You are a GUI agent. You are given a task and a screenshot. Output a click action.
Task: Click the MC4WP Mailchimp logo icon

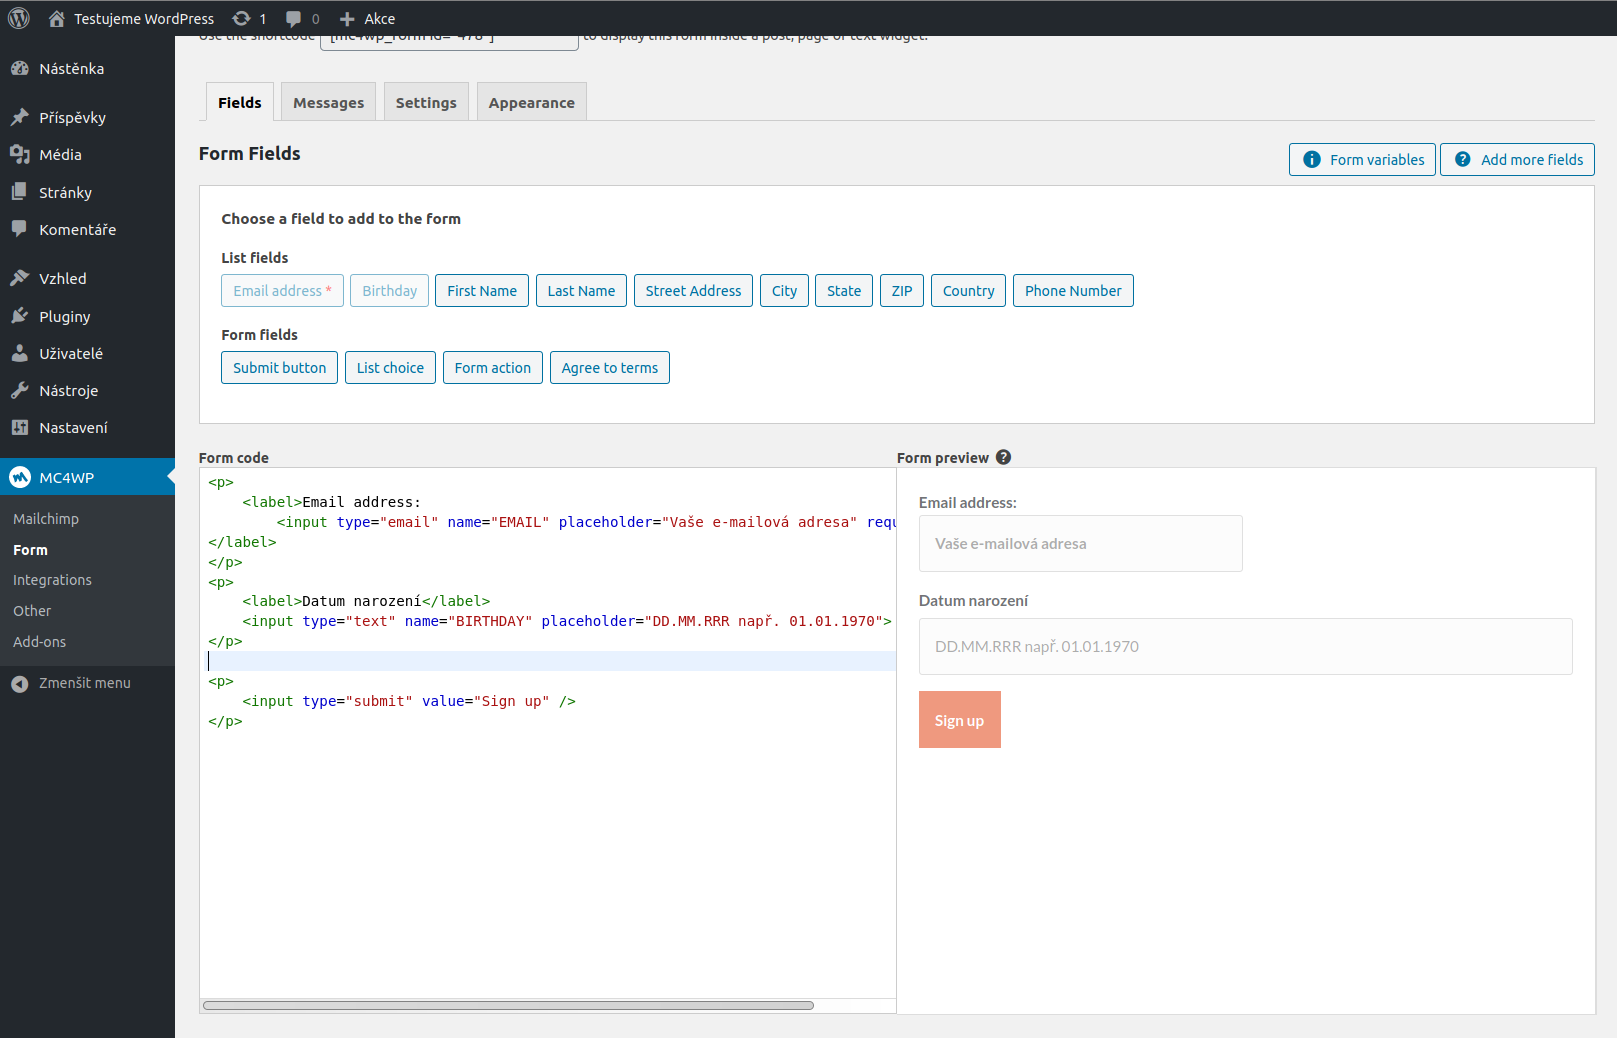click(20, 477)
